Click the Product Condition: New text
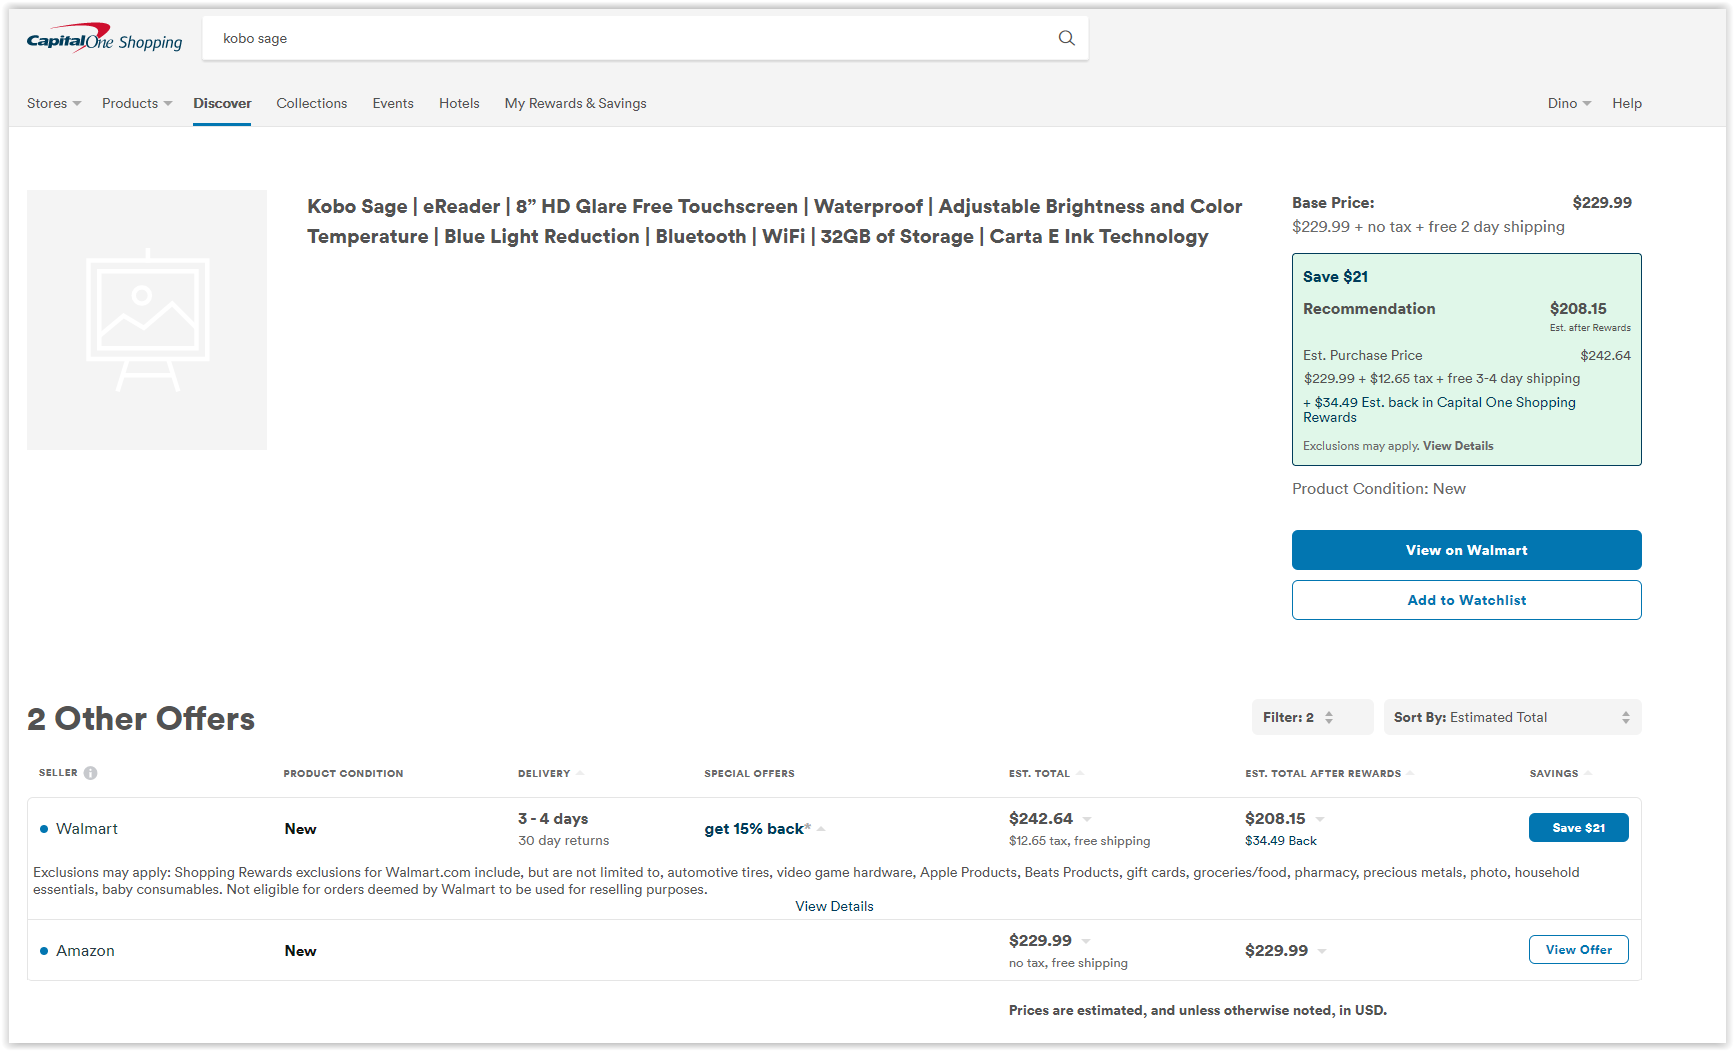The image size is (1734, 1051). coord(1379,489)
